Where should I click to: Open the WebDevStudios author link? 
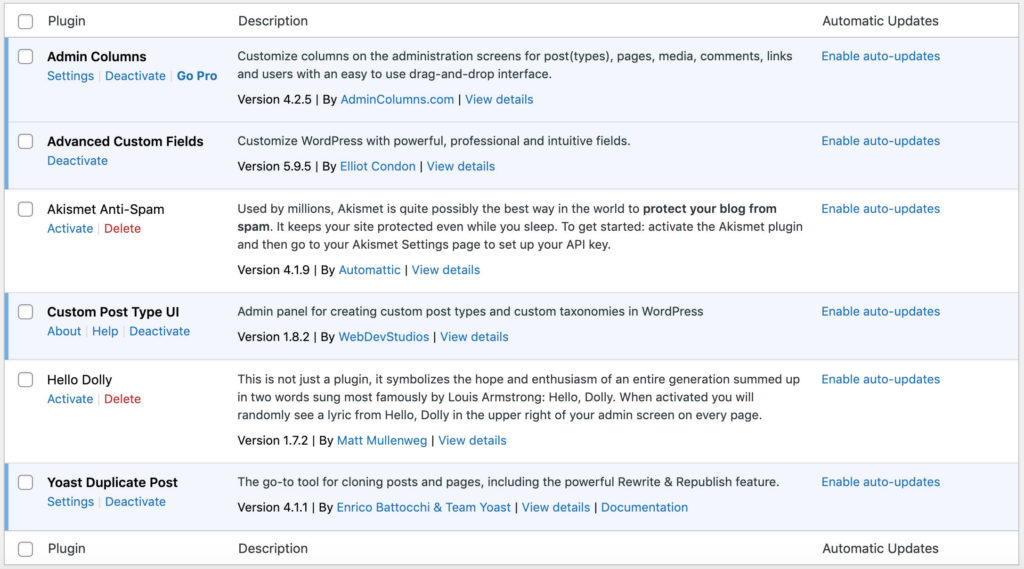pyautogui.click(x=383, y=337)
